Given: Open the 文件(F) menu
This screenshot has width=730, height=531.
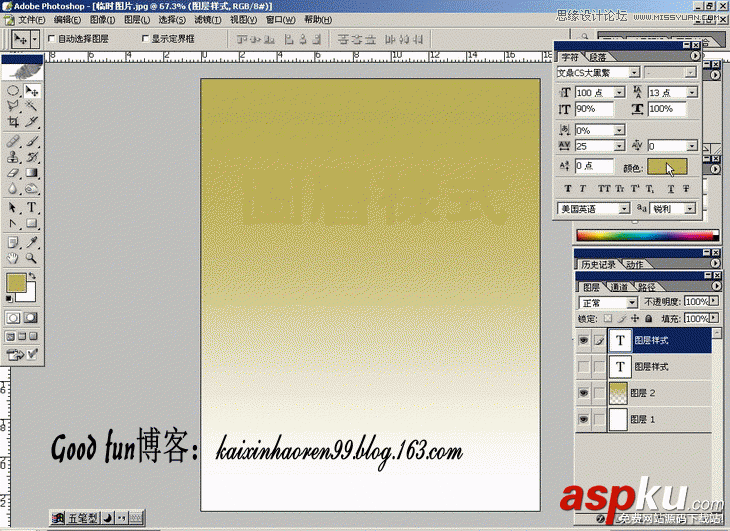Looking at the screenshot, I should coord(31,20).
